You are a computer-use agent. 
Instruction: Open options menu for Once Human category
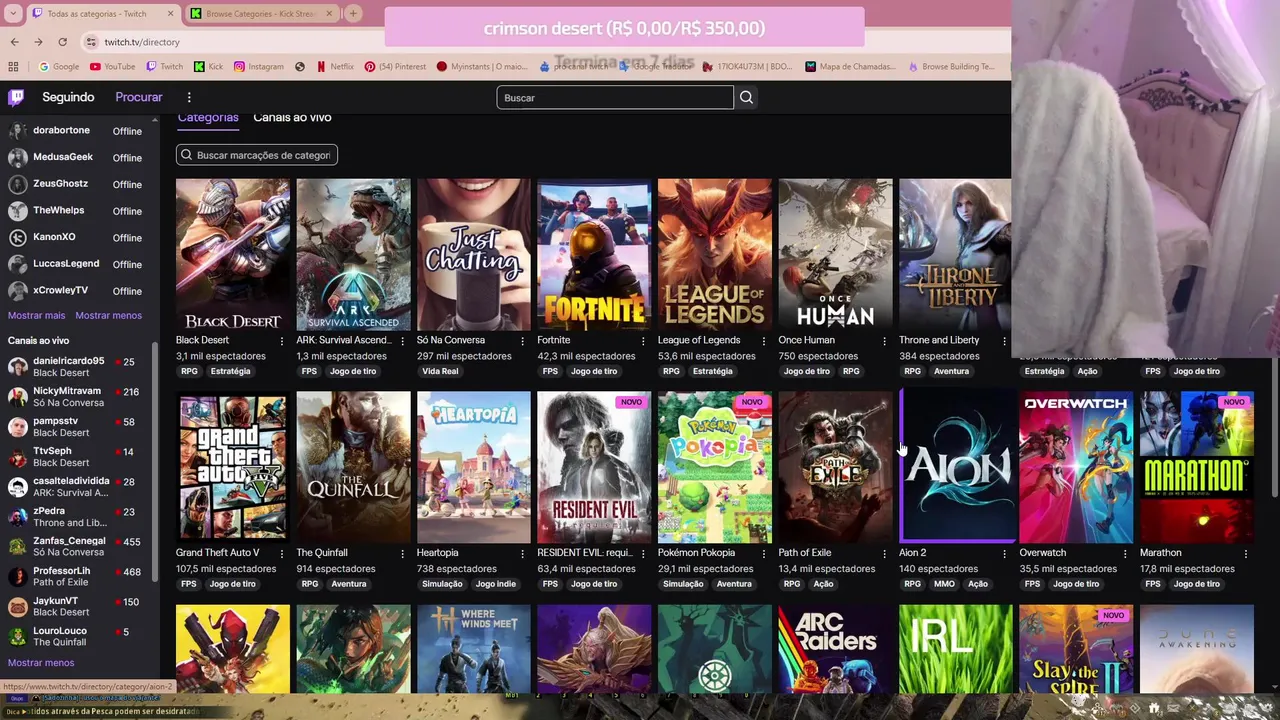(884, 341)
